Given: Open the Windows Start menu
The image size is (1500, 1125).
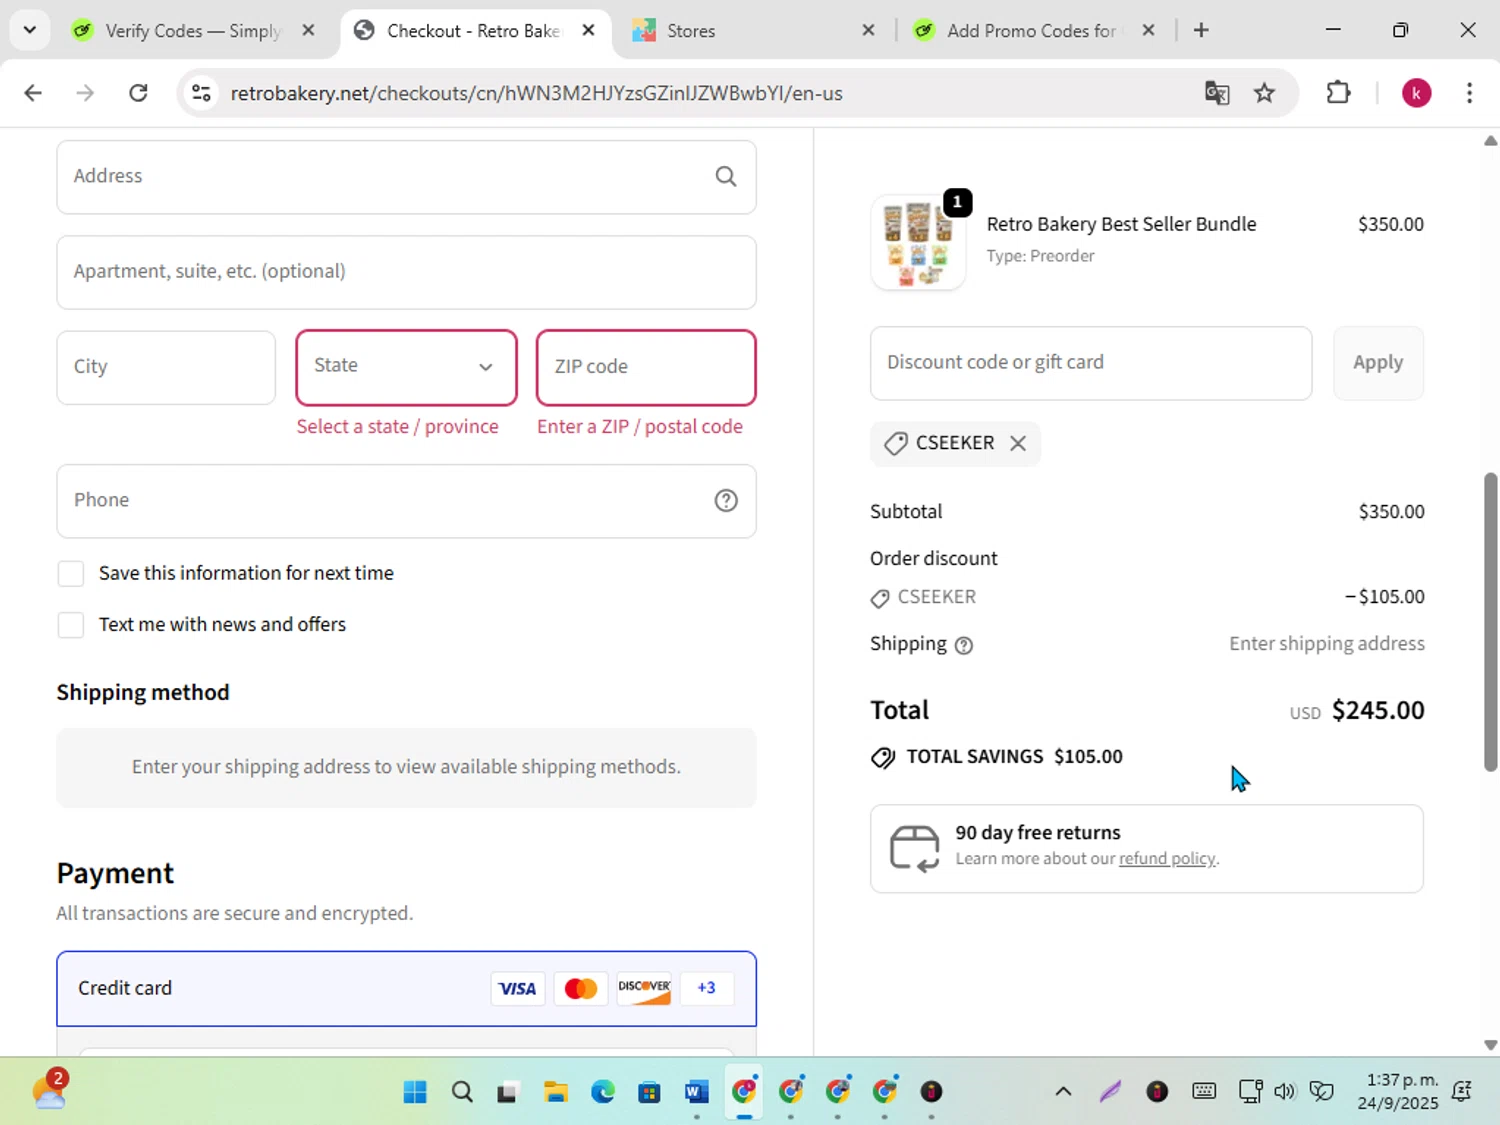Looking at the screenshot, I should tap(415, 1092).
